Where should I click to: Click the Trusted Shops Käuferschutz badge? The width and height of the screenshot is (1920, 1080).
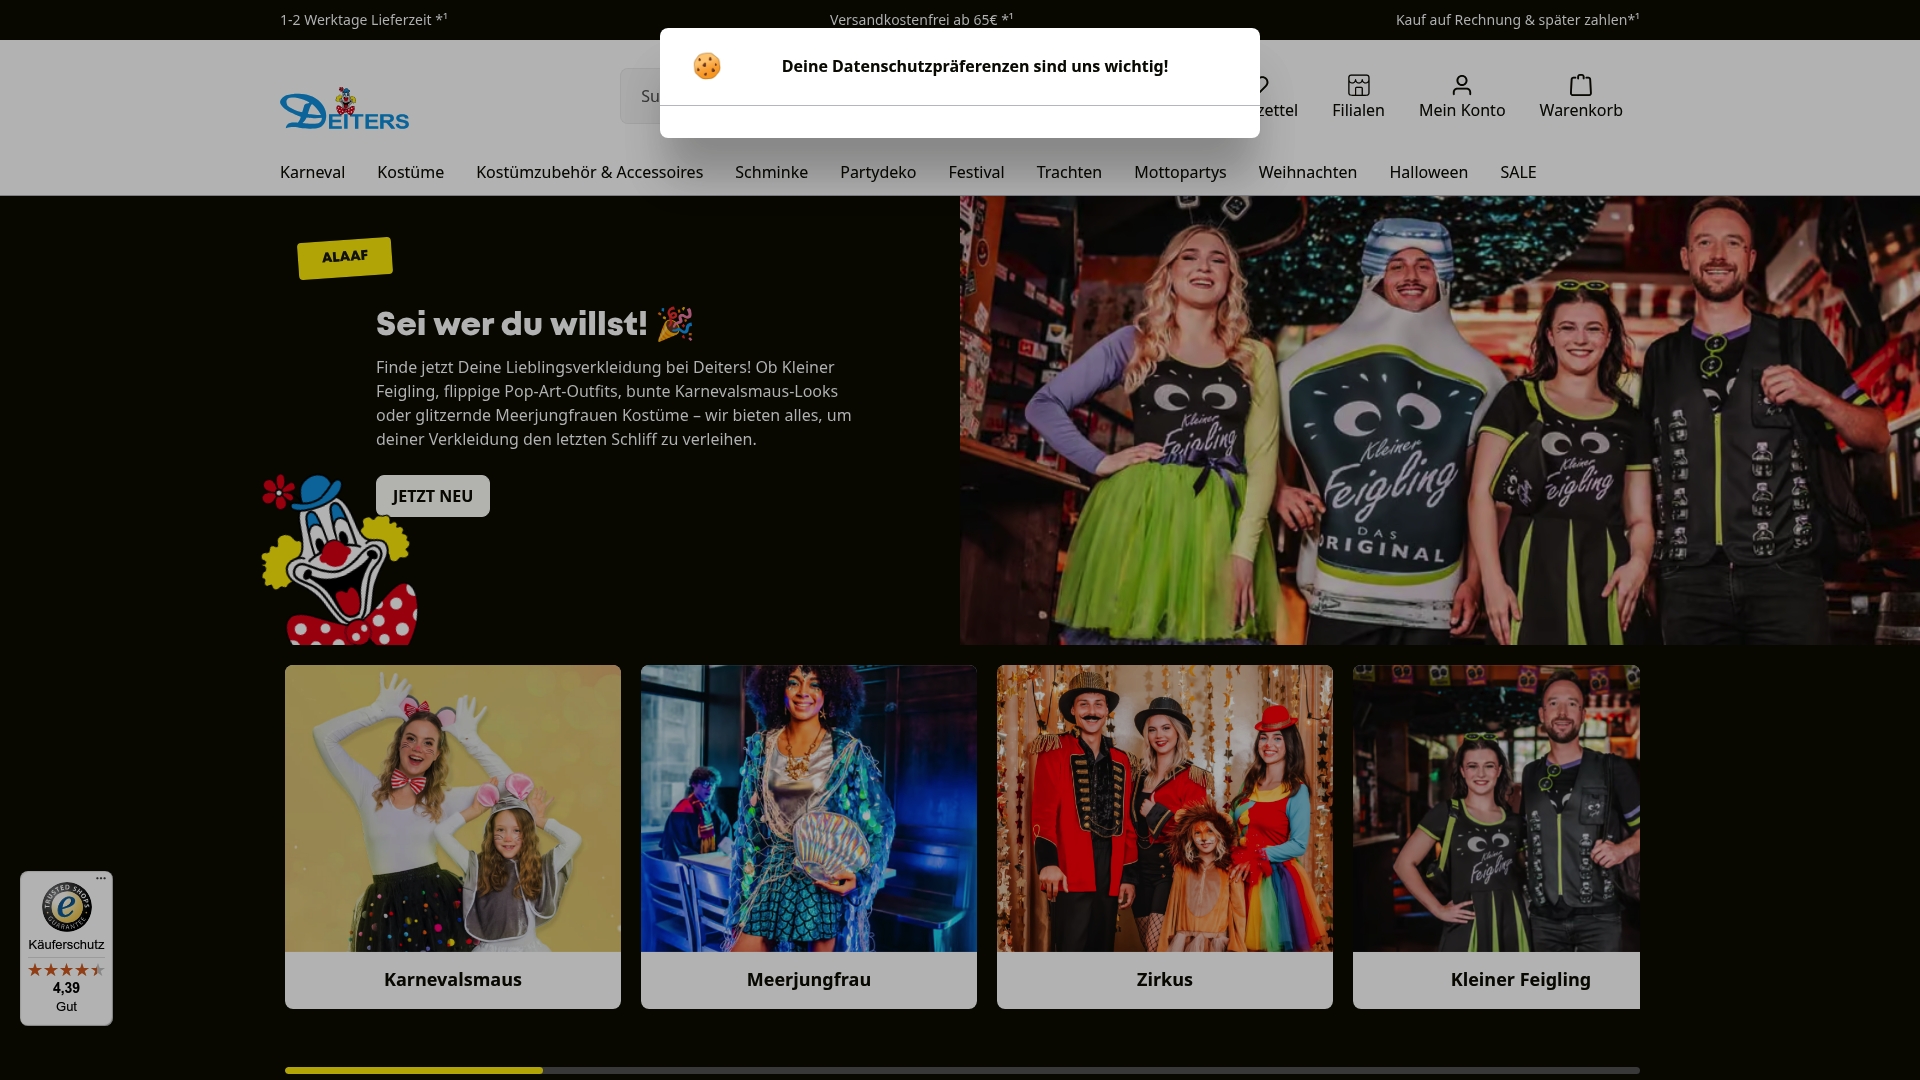(x=66, y=948)
